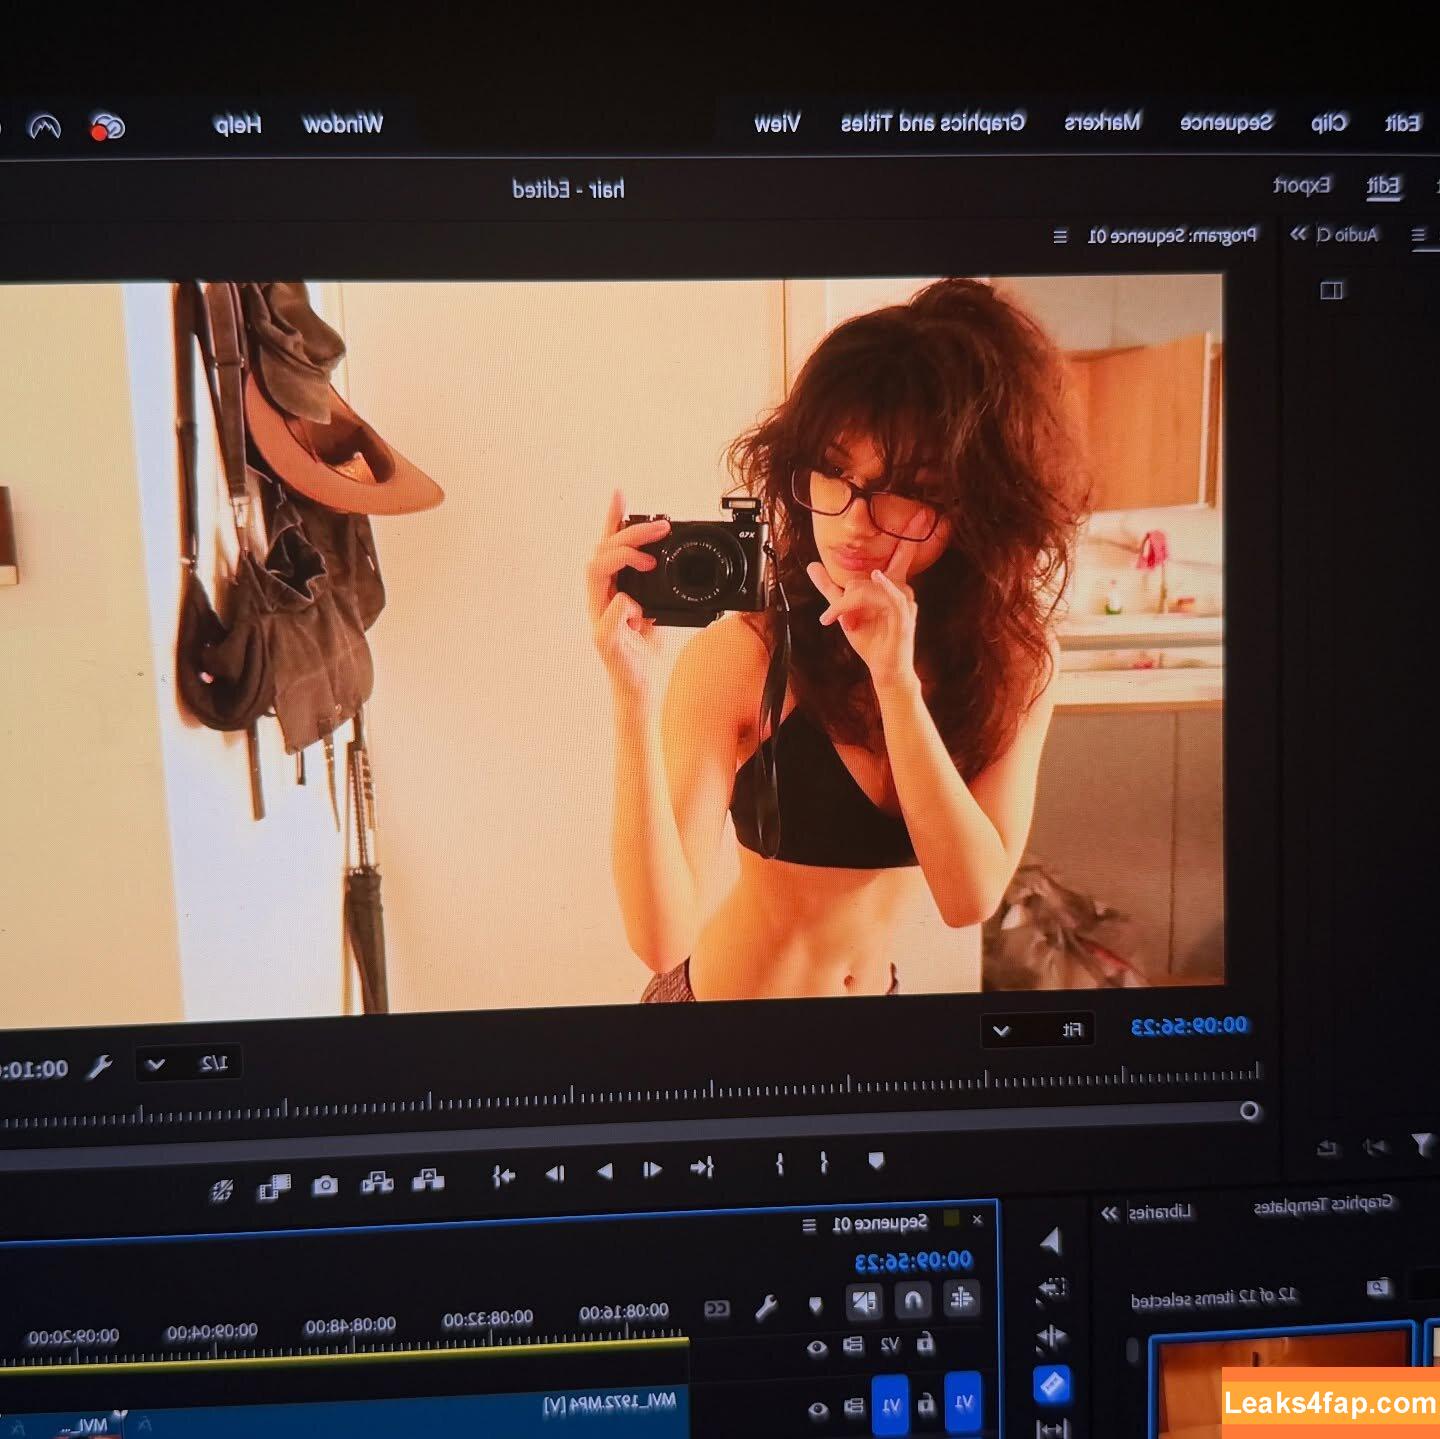
Task: Select the Razor tool in the toolbar
Action: pos(1051,1385)
